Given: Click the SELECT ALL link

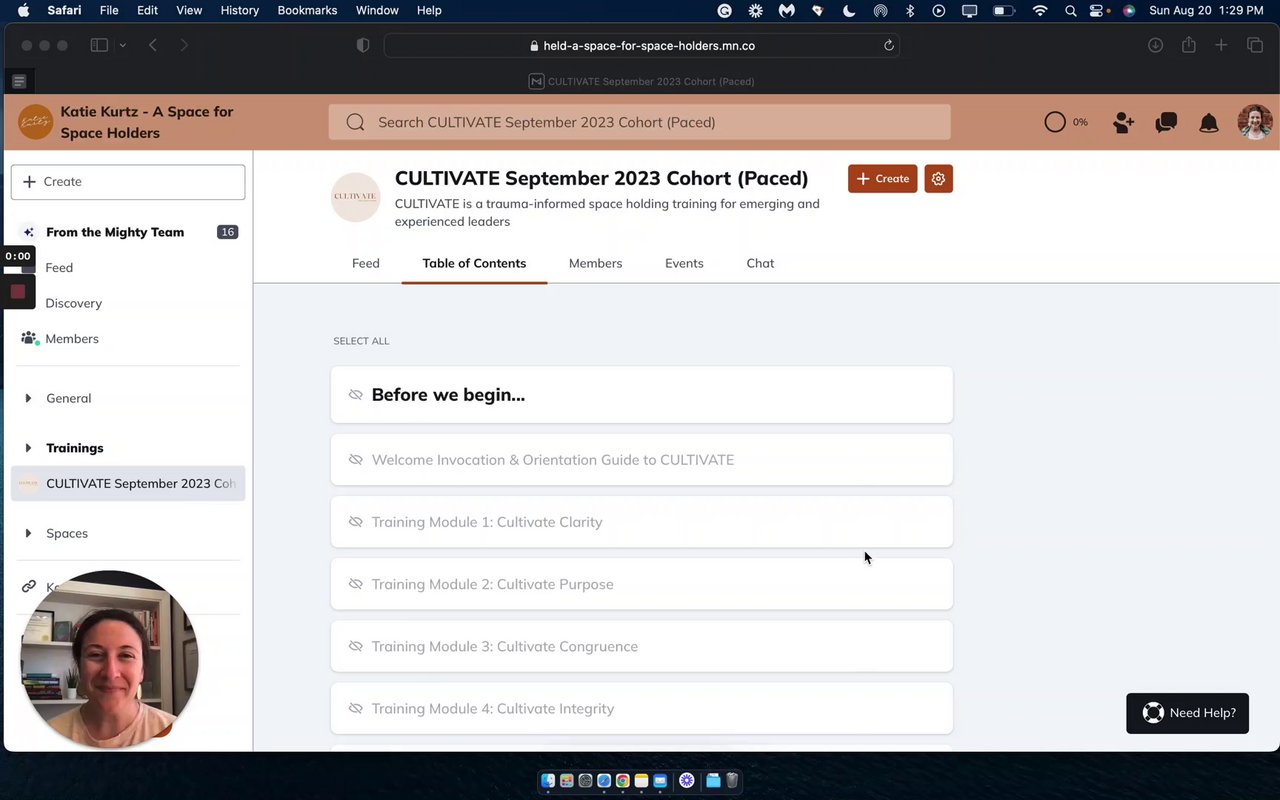Looking at the screenshot, I should click(361, 341).
